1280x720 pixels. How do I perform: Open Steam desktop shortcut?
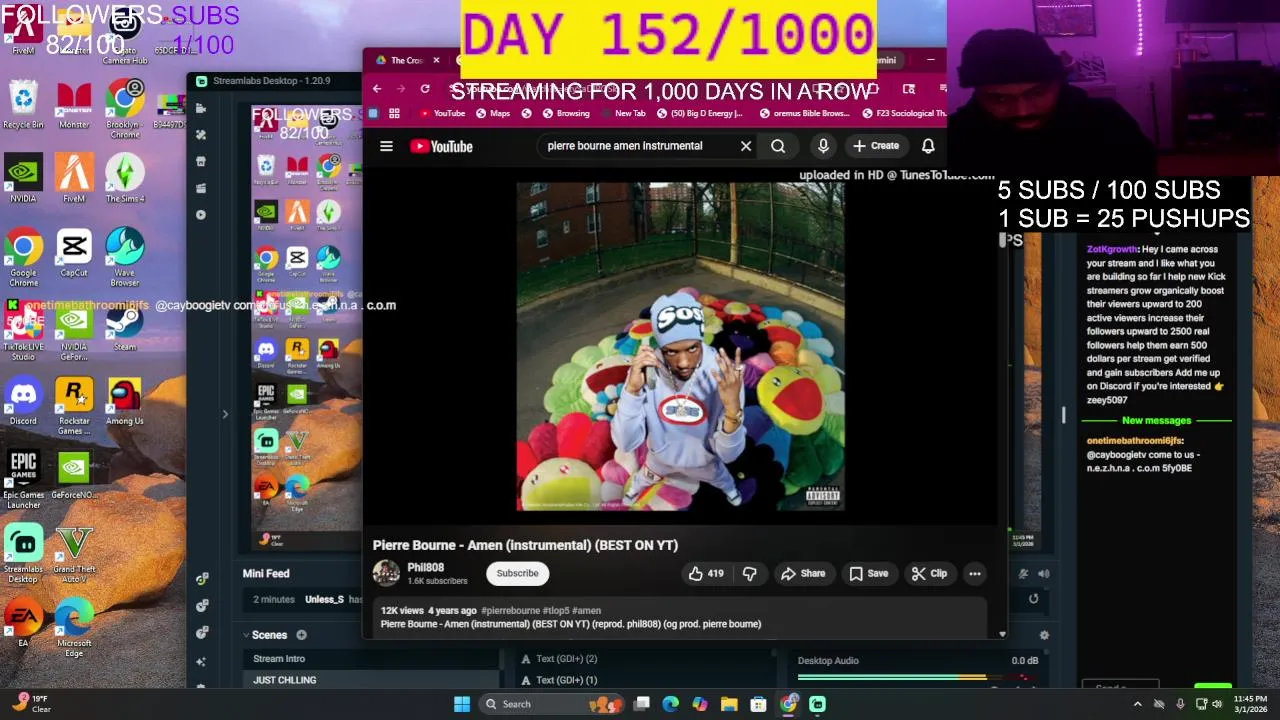125,327
